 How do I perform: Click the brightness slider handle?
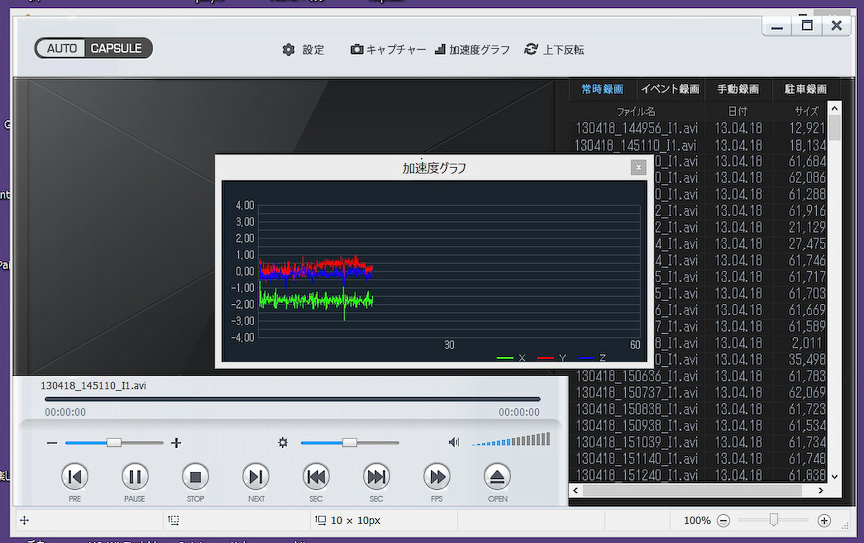click(349, 443)
